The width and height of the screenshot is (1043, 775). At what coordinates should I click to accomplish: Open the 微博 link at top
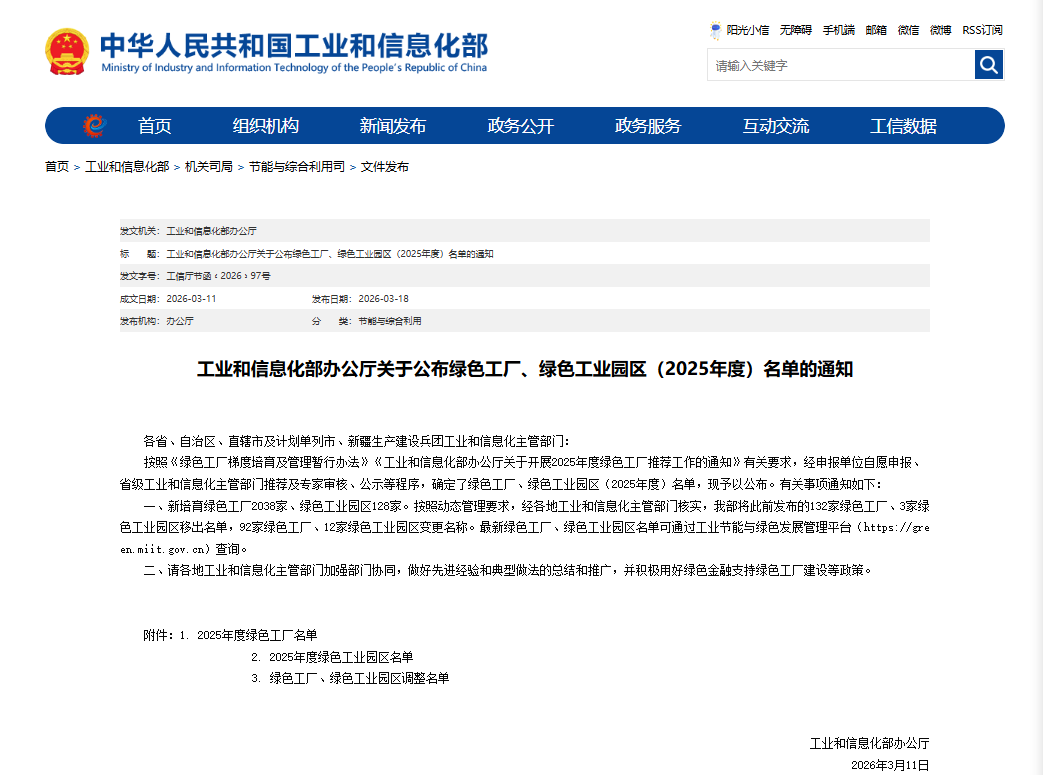point(940,30)
